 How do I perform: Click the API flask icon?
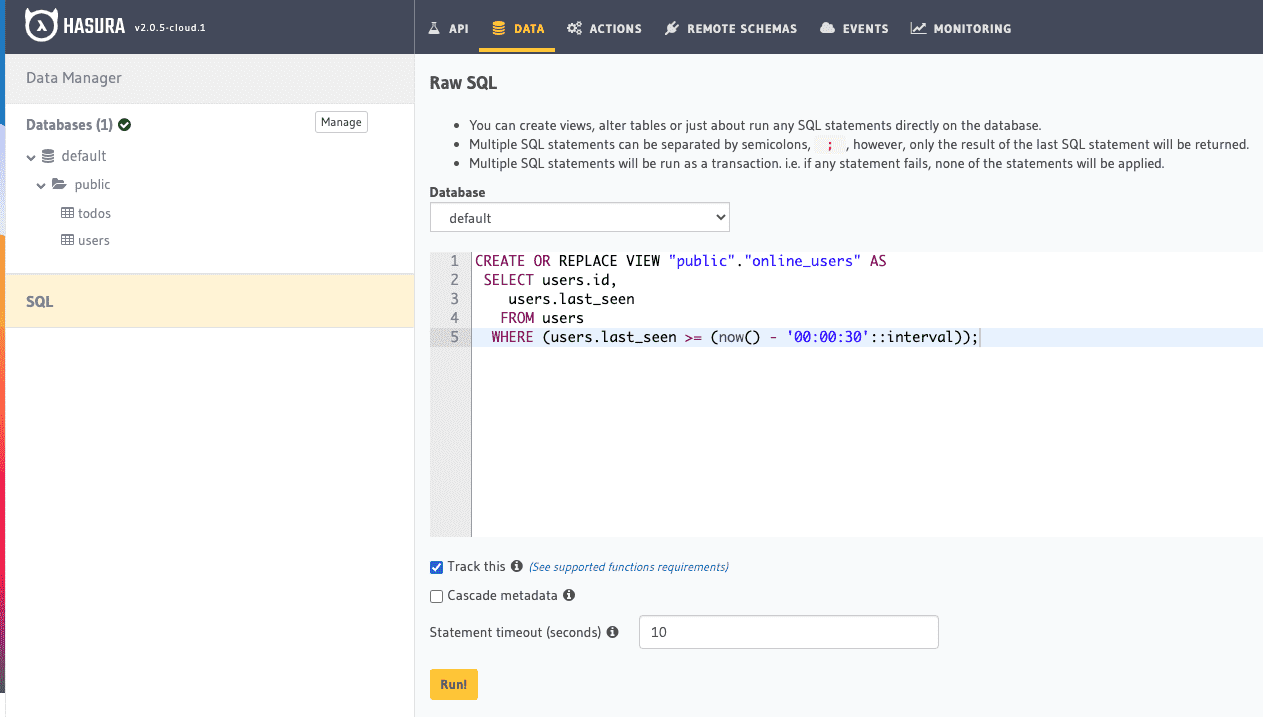click(x=434, y=28)
